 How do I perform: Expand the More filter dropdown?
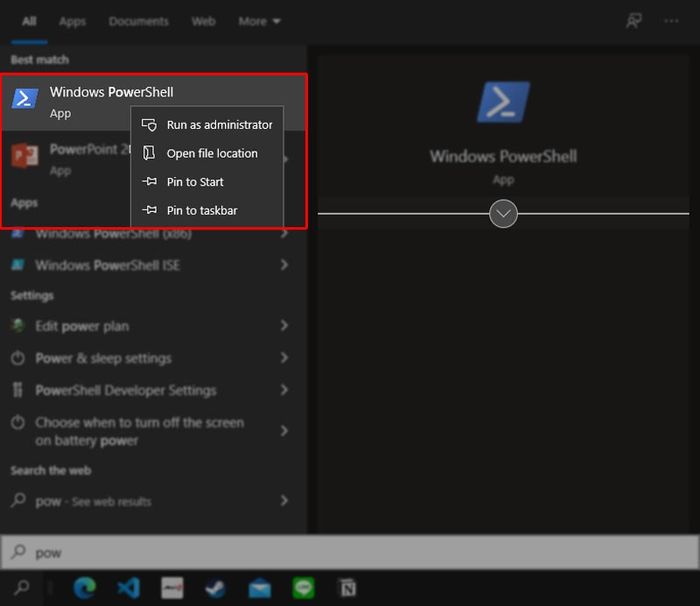click(x=259, y=21)
